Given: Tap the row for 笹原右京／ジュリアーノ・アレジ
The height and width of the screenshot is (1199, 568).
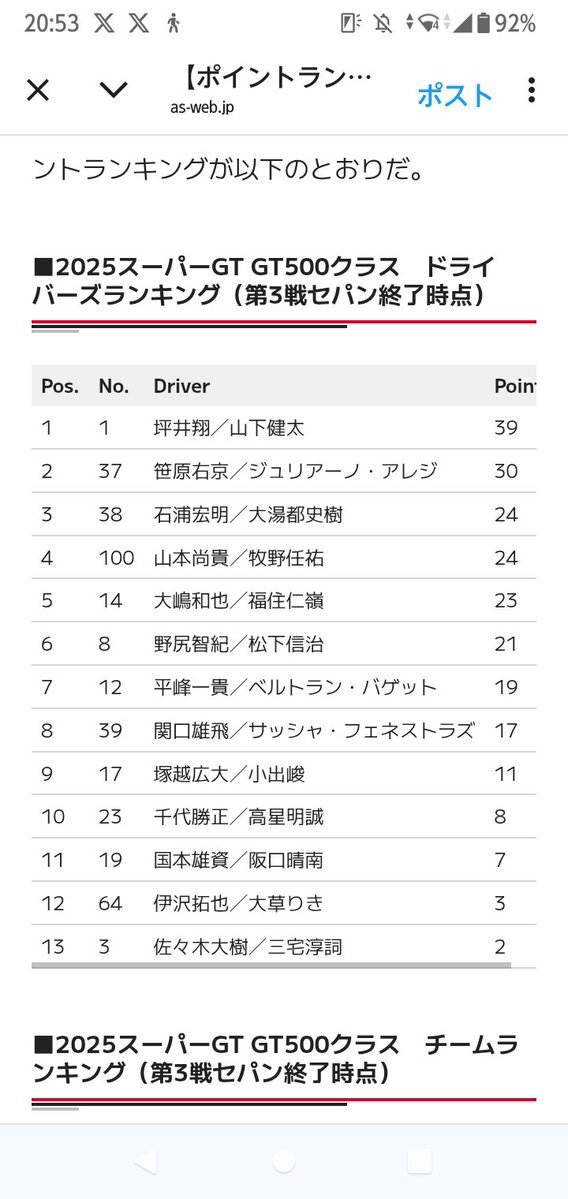Looking at the screenshot, I should 284,471.
